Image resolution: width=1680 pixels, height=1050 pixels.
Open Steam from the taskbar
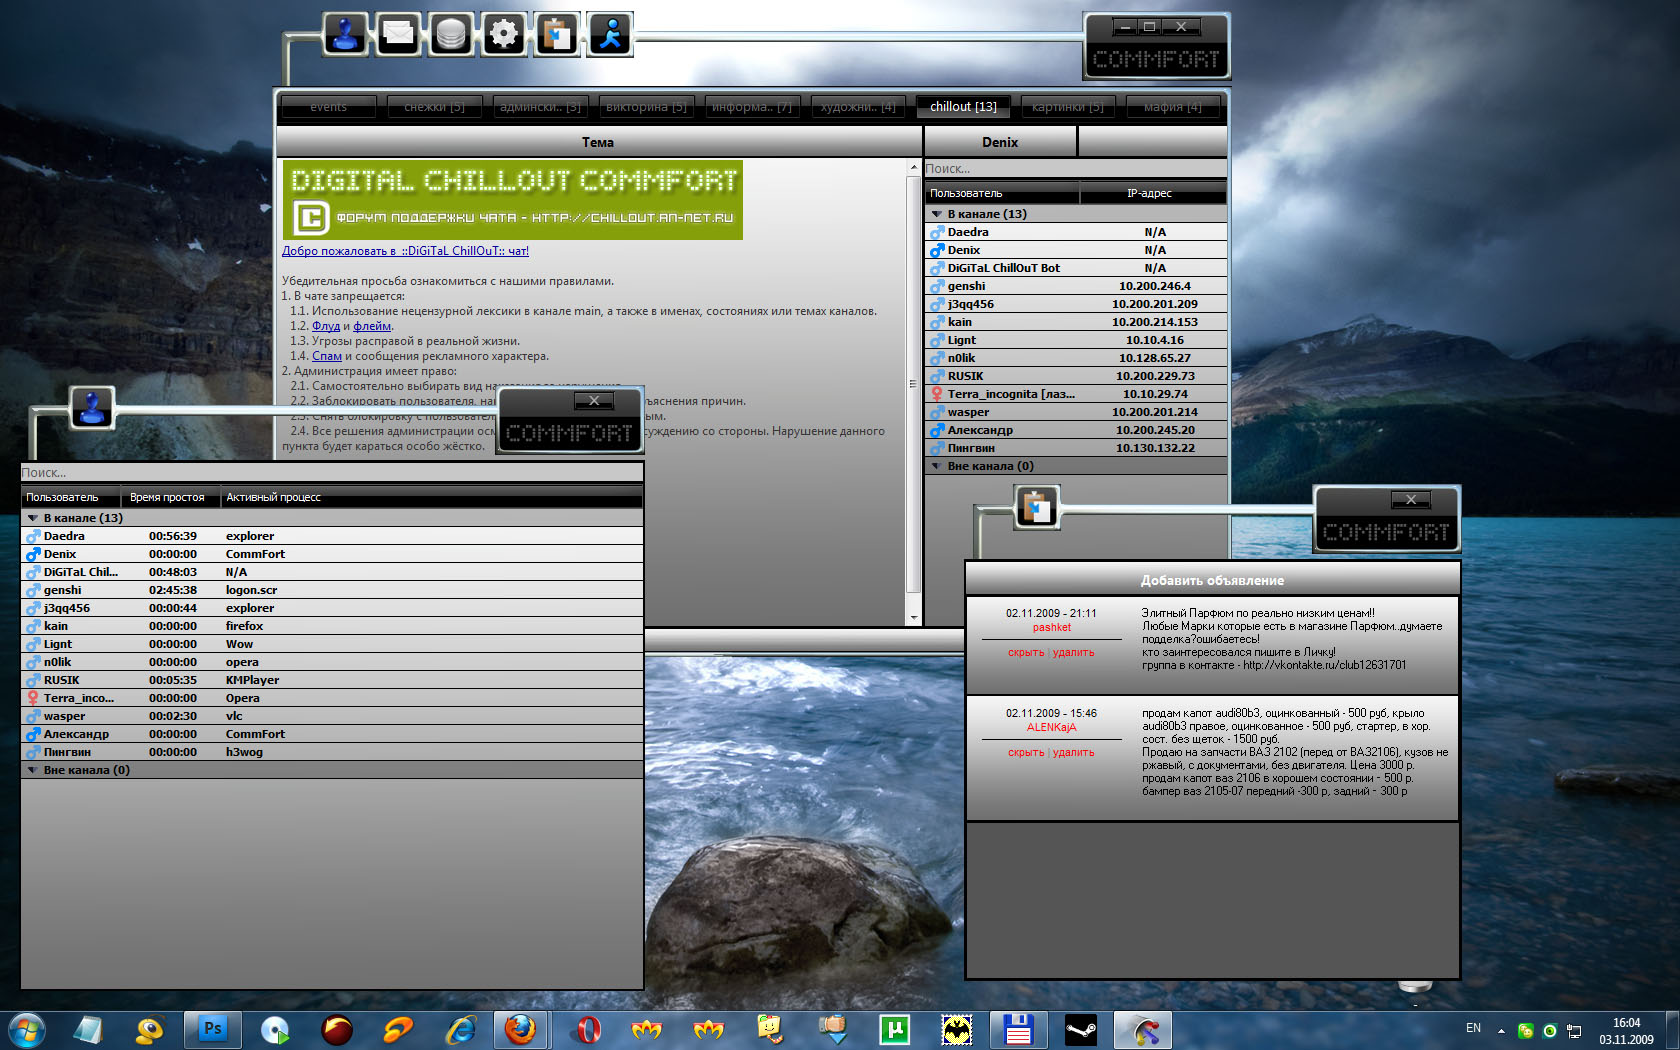(1080, 1029)
